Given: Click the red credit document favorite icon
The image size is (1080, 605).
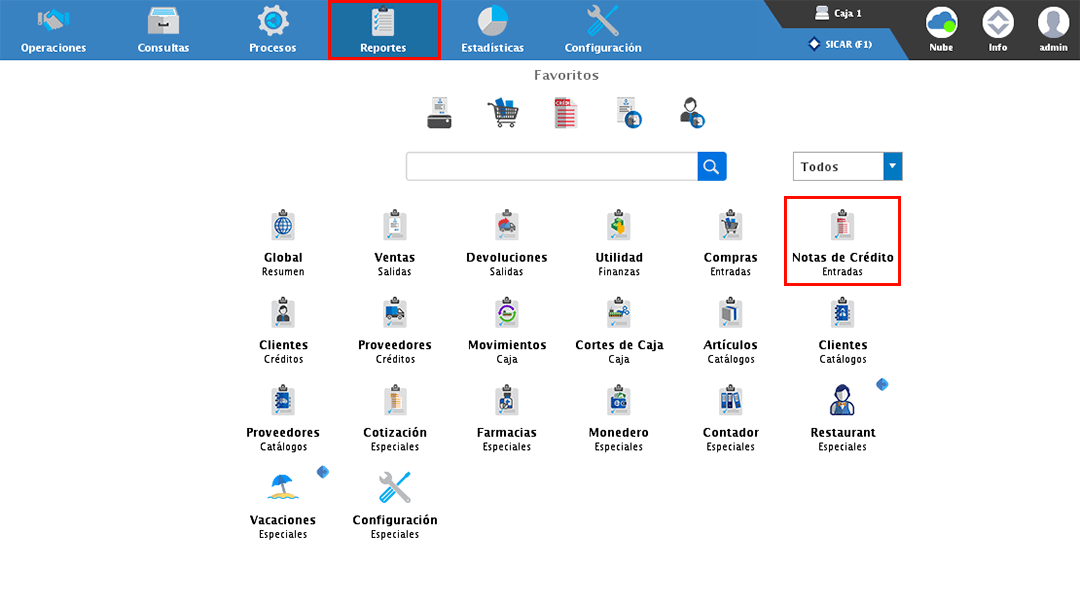Looking at the screenshot, I should point(565,113).
